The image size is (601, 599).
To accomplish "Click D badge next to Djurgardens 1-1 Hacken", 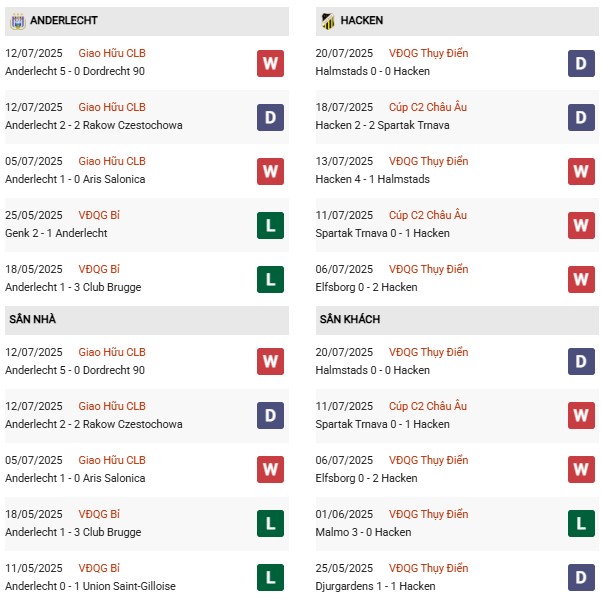I will (582, 577).
